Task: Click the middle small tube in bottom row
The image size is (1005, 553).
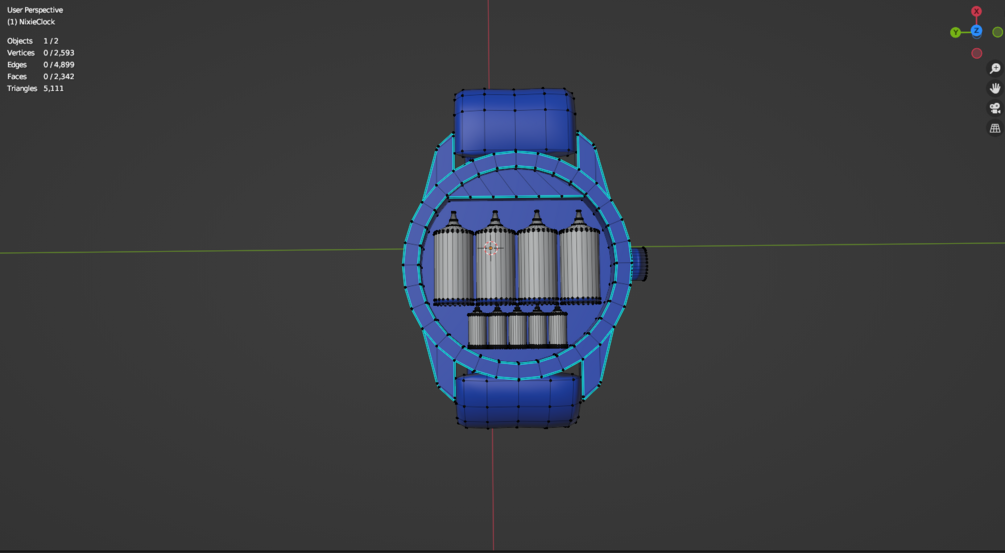Action: tap(517, 326)
